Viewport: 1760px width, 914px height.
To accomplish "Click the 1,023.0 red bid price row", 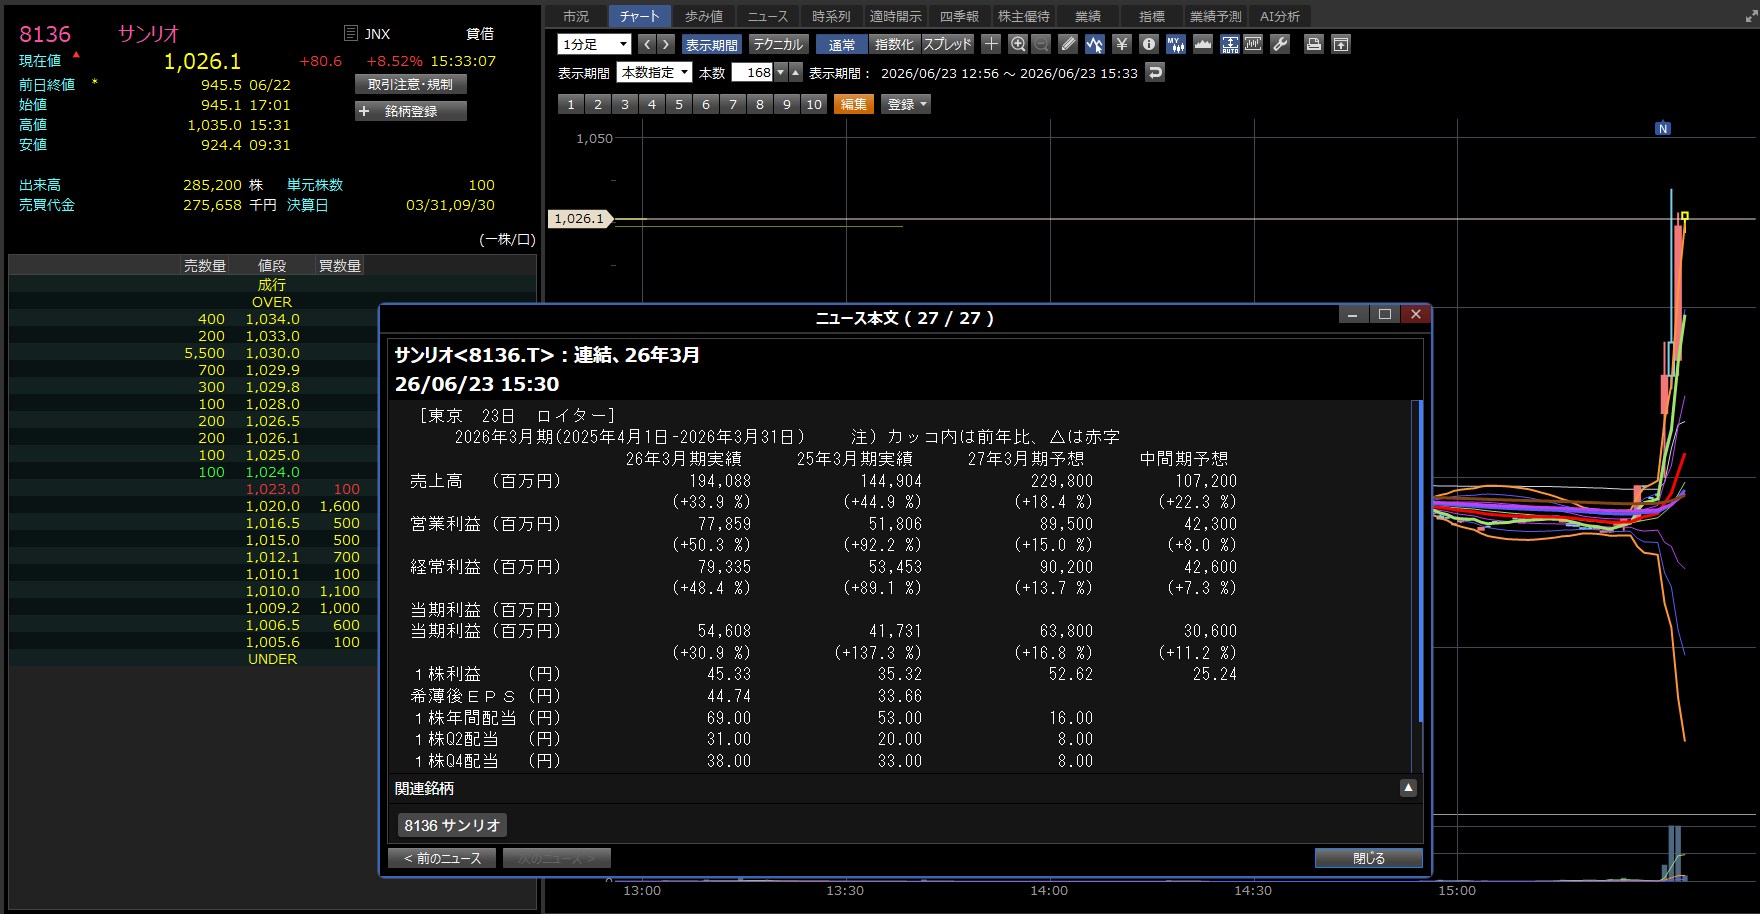I will [x=273, y=489].
